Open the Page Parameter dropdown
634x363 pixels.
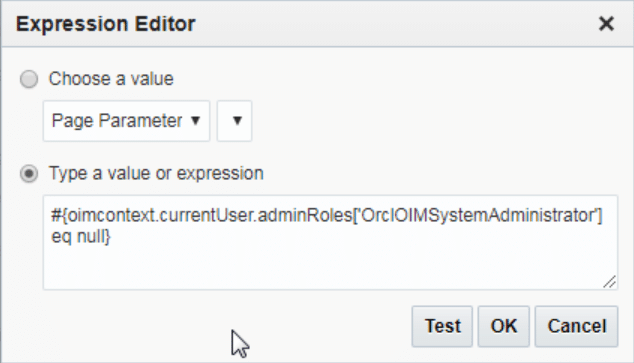(x=127, y=121)
